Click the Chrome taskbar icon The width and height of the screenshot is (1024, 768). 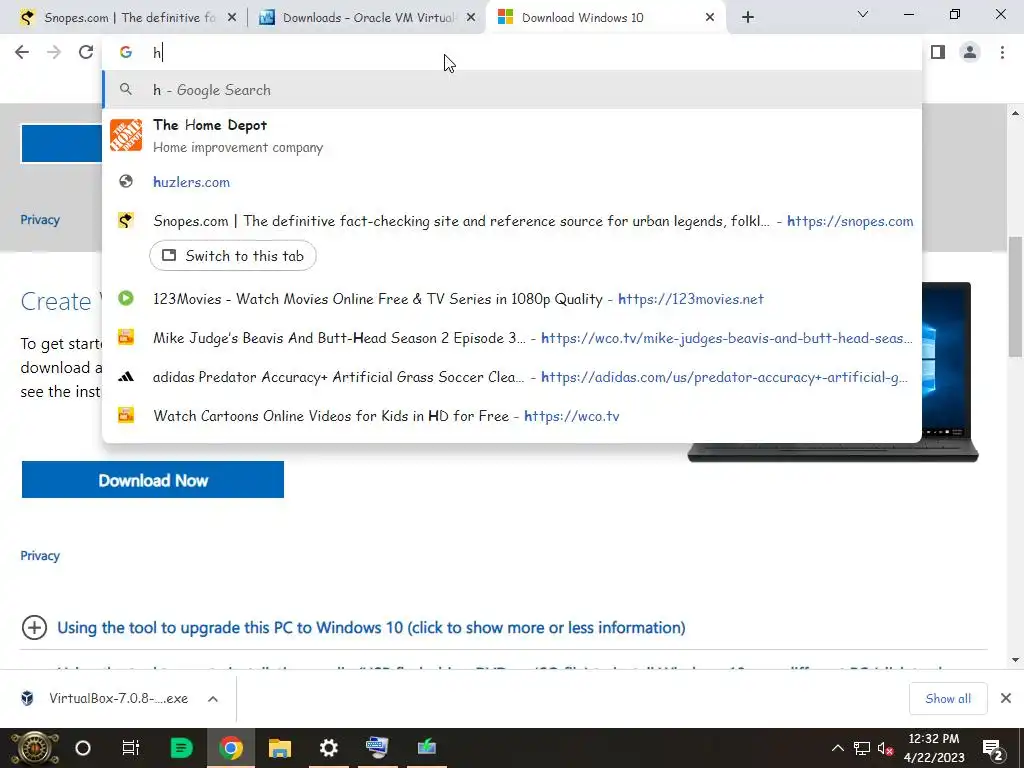click(x=231, y=748)
